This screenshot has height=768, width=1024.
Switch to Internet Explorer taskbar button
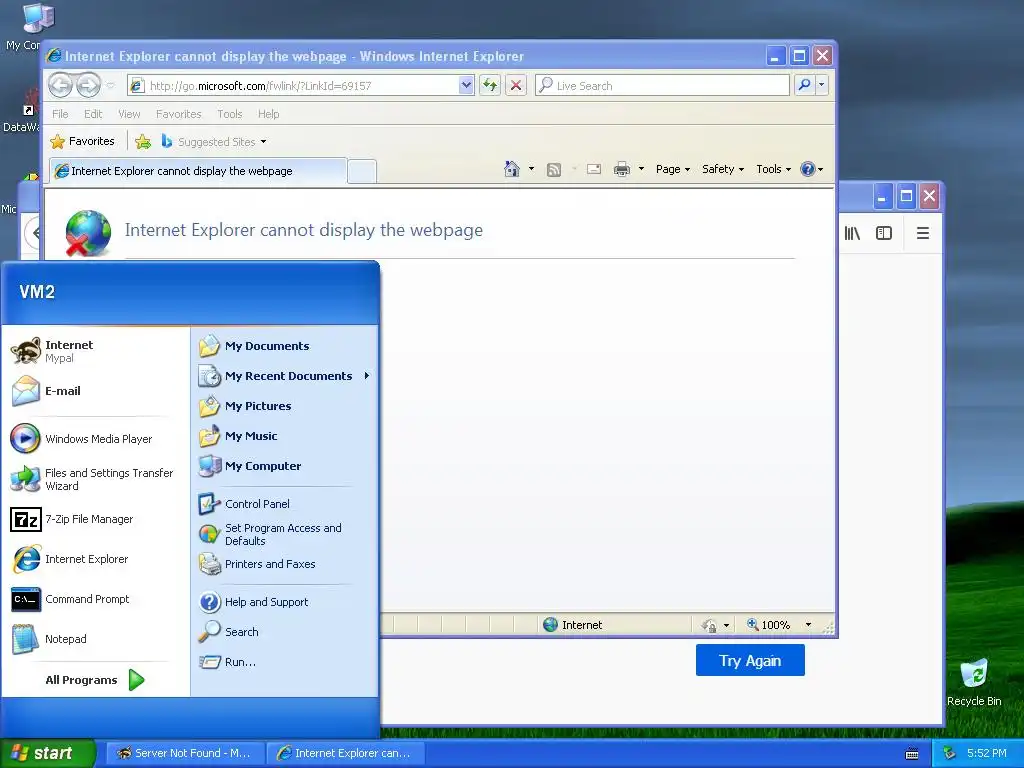(x=345, y=753)
